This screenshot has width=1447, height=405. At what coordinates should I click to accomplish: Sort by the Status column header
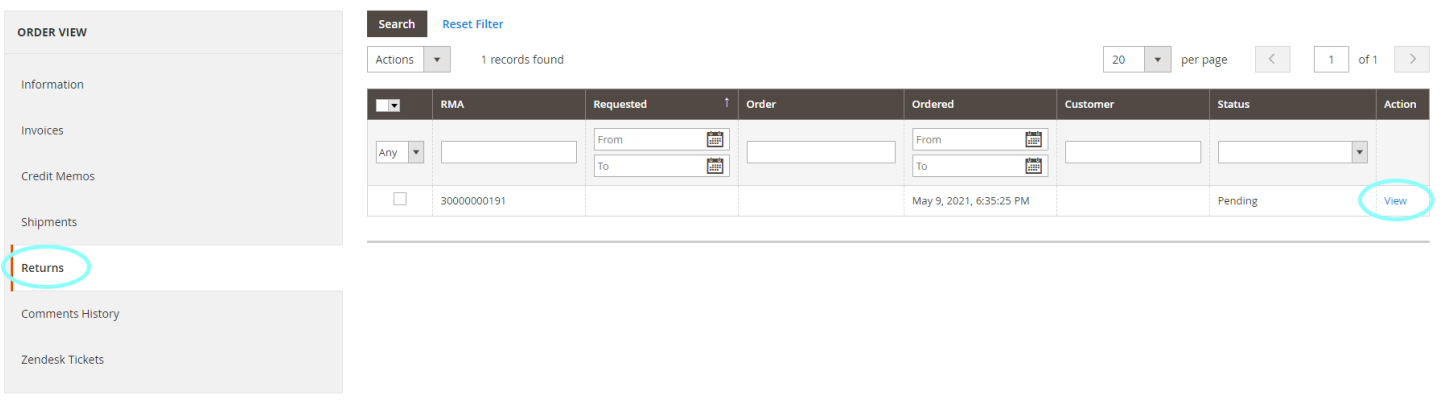click(x=1293, y=104)
